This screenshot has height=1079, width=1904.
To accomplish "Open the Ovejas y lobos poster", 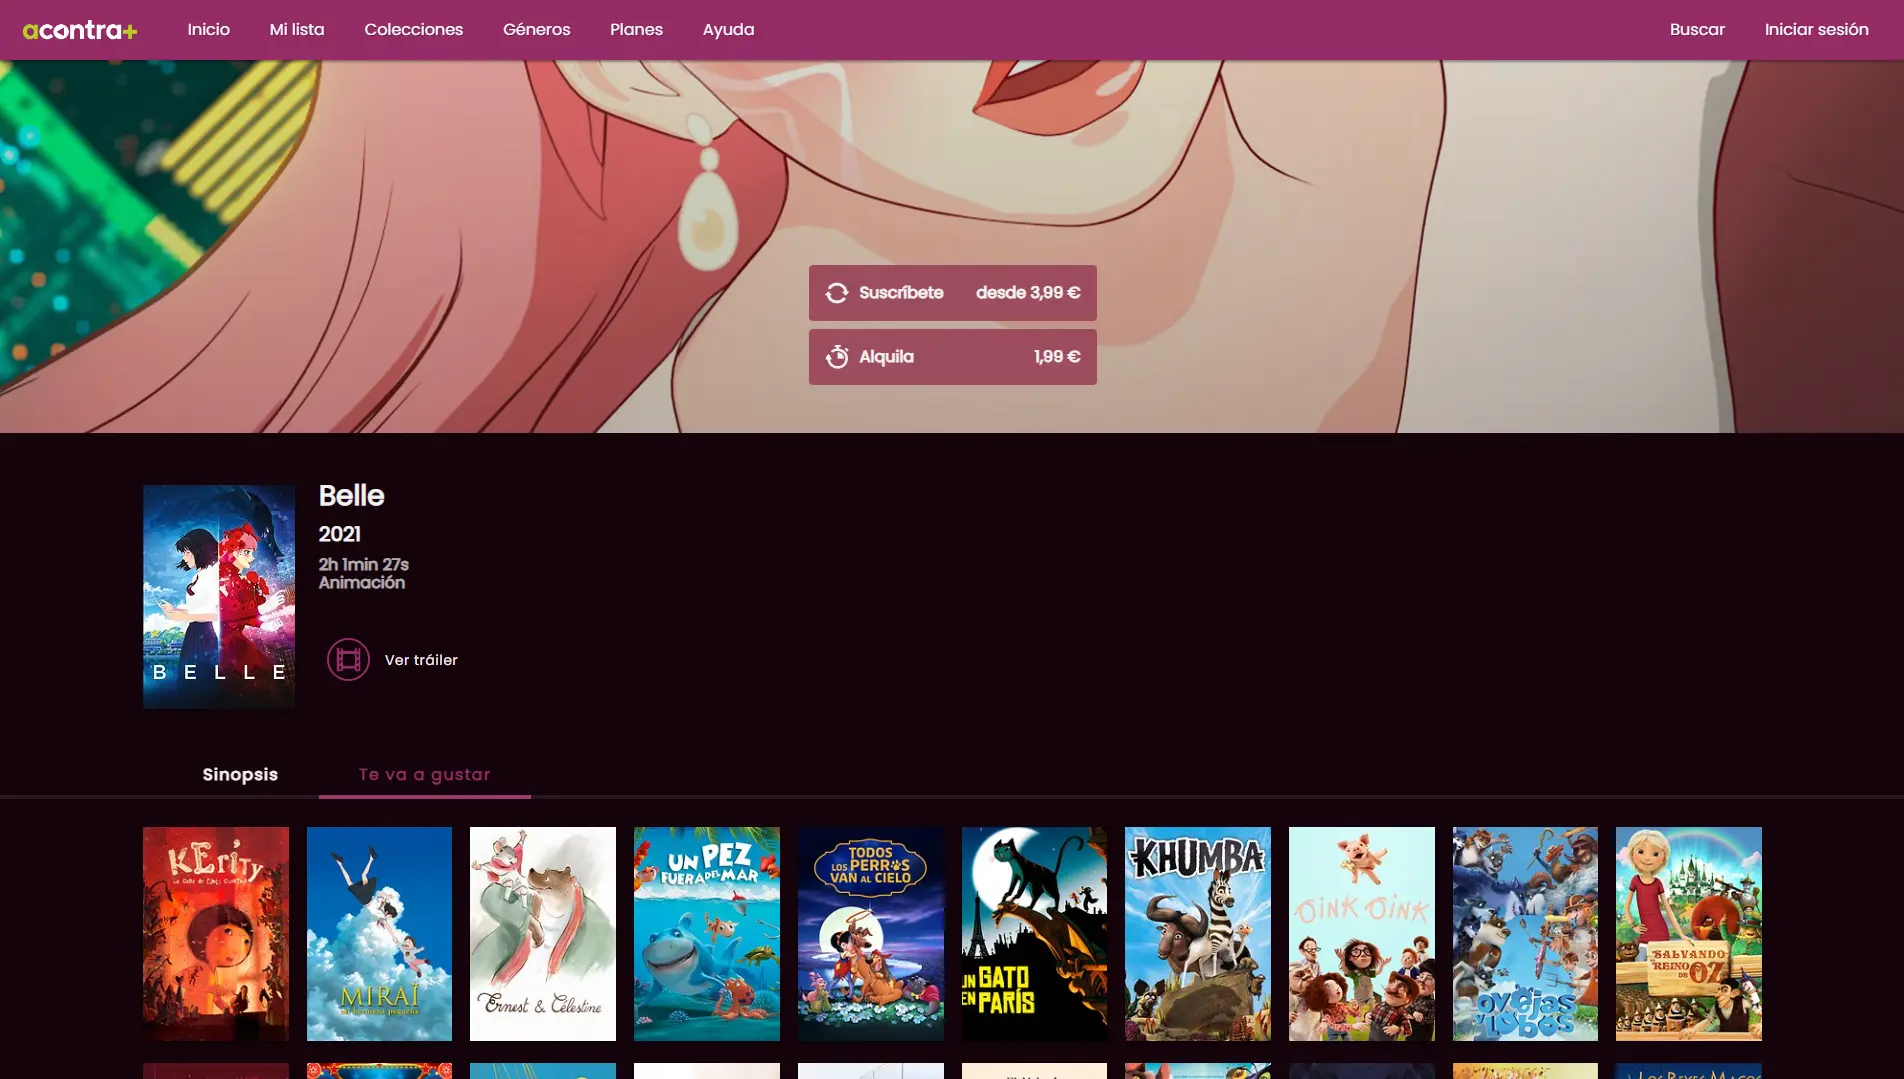I will click(x=1525, y=934).
